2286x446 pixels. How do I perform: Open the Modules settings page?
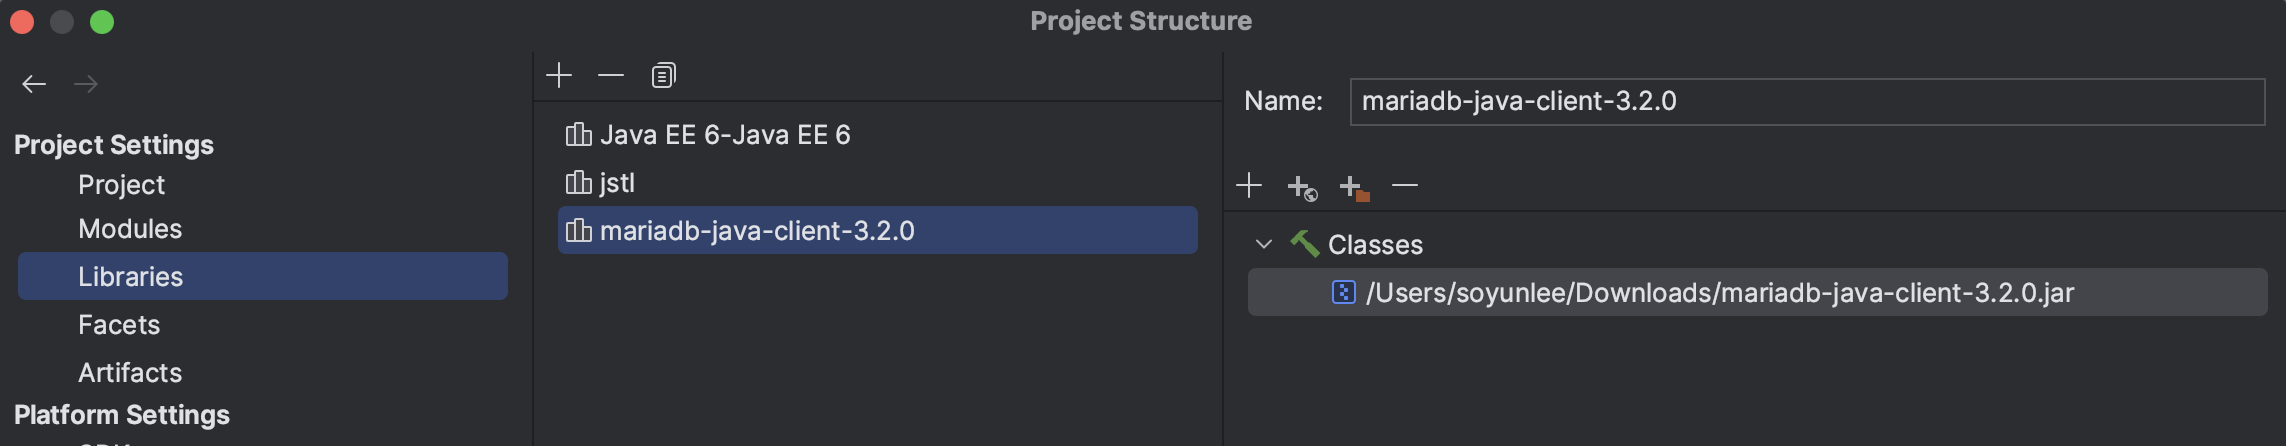(x=130, y=229)
